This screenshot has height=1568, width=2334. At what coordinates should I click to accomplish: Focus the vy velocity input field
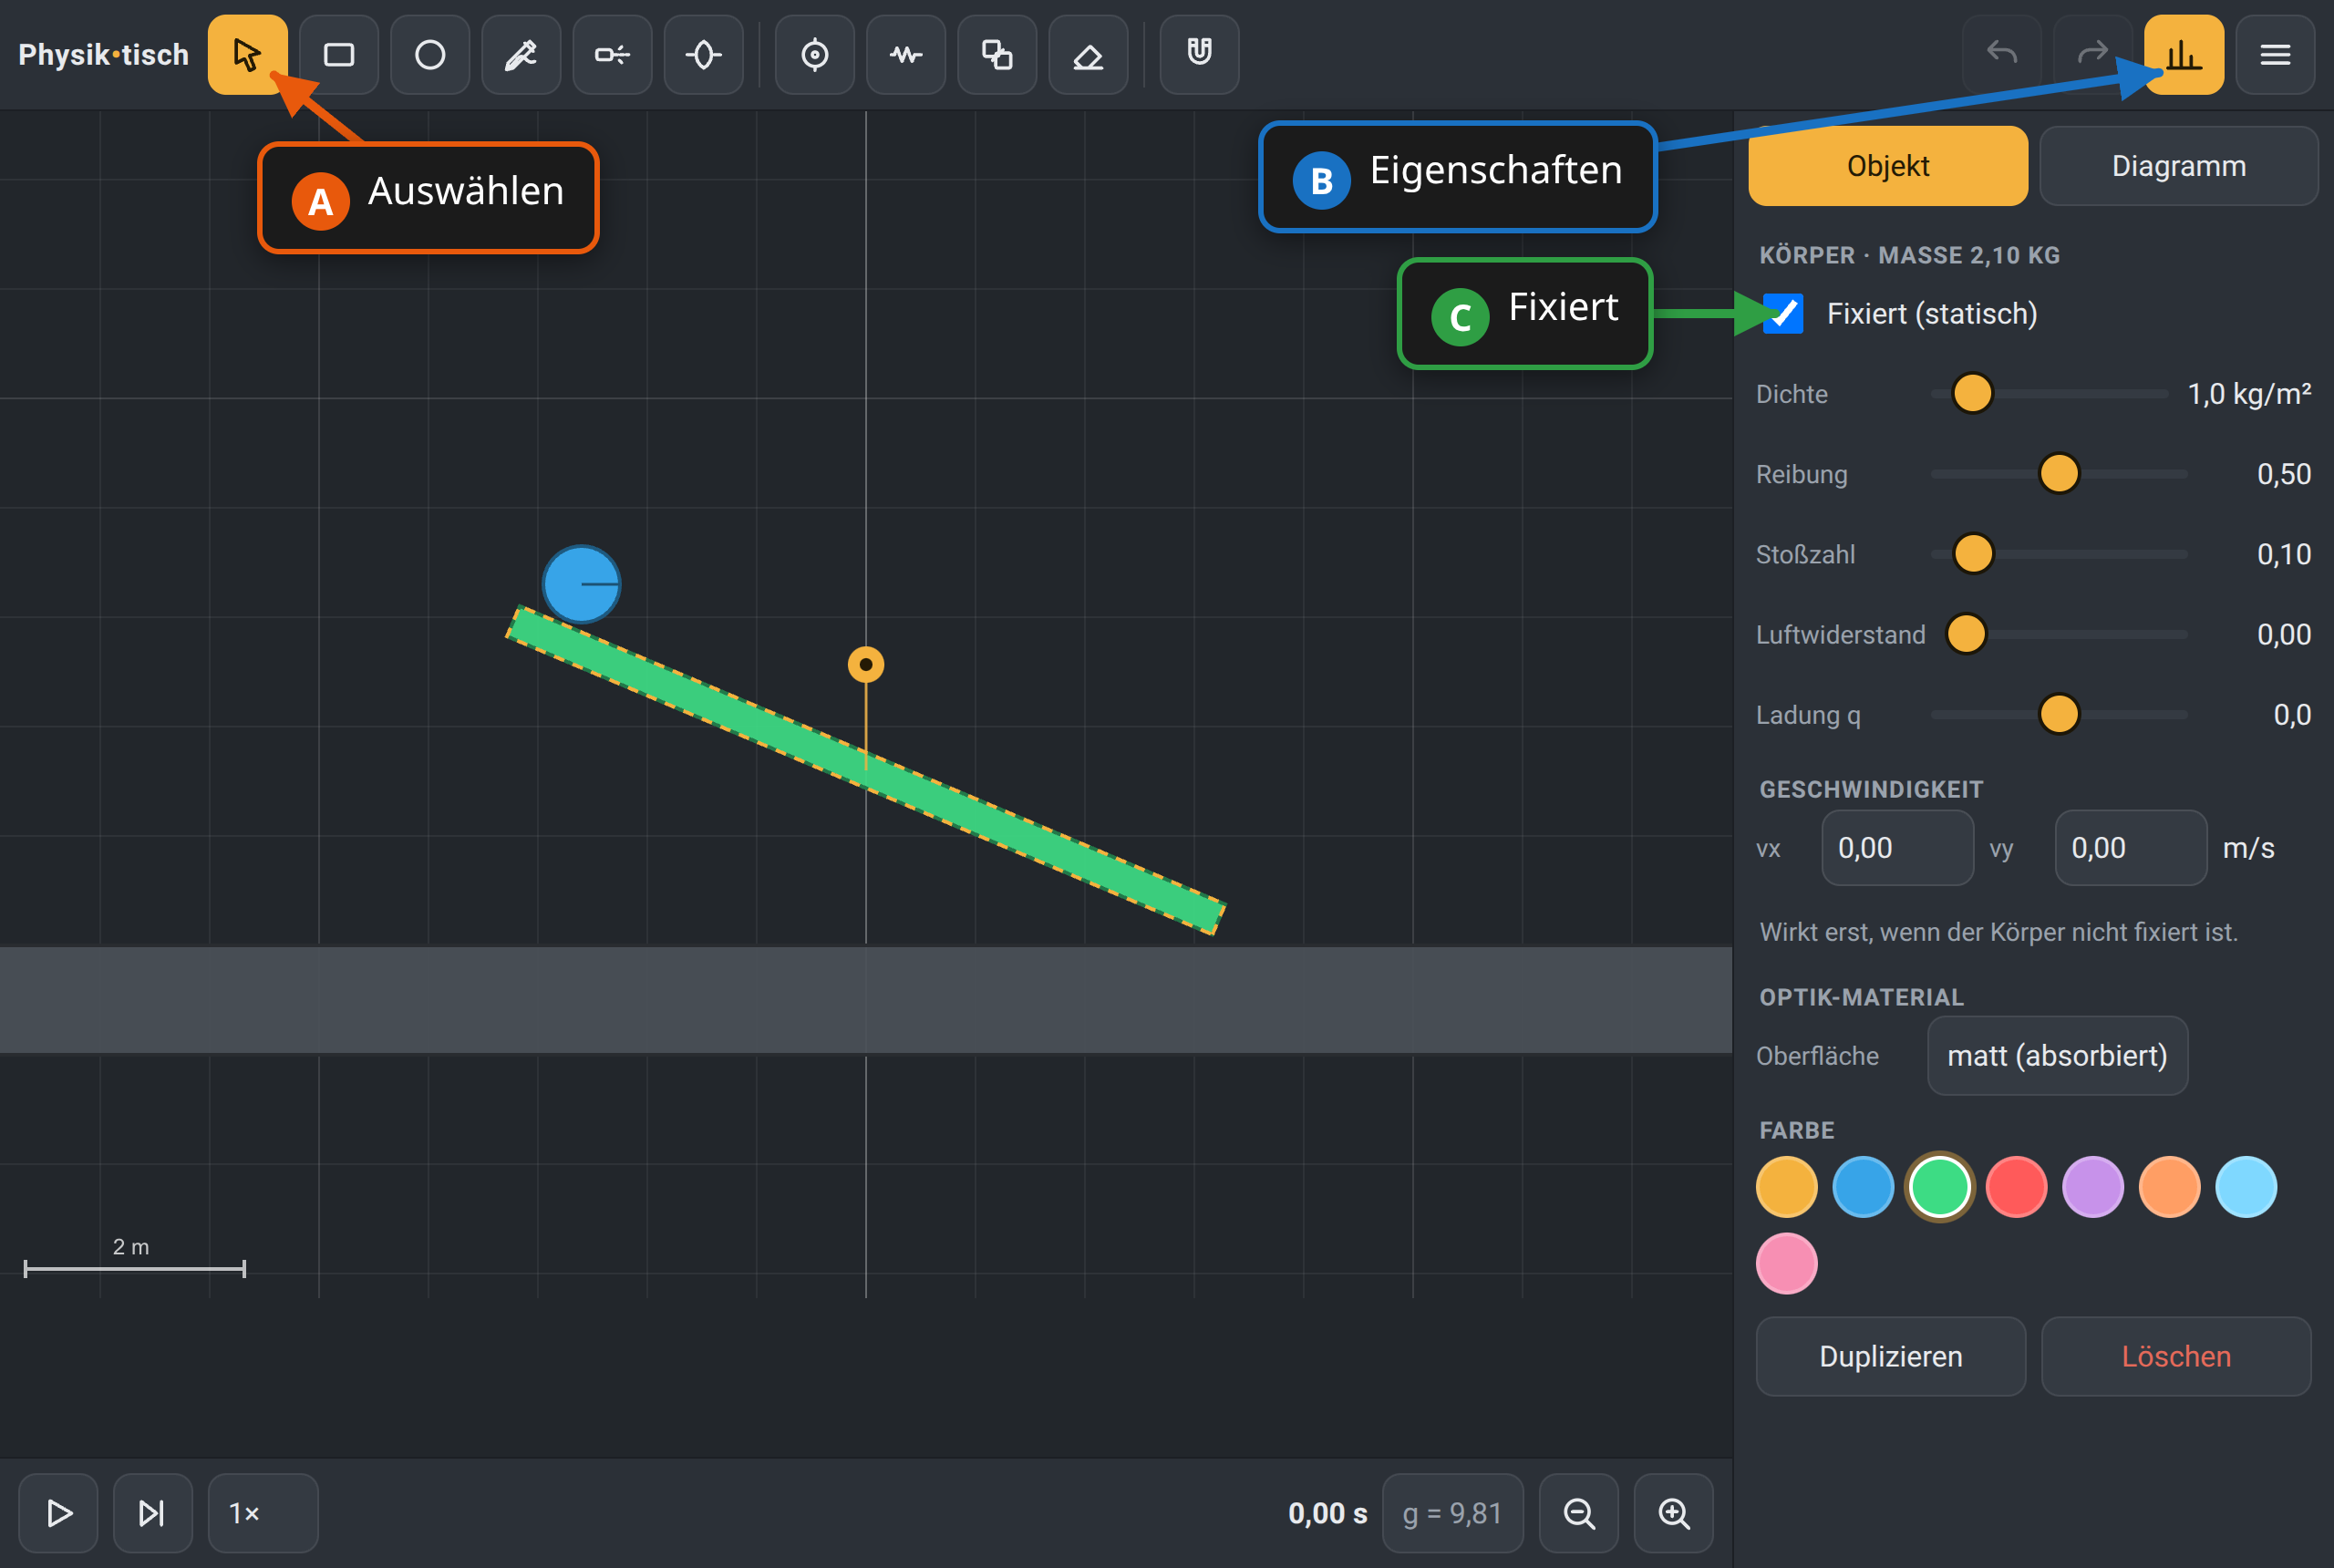tap(2131, 848)
